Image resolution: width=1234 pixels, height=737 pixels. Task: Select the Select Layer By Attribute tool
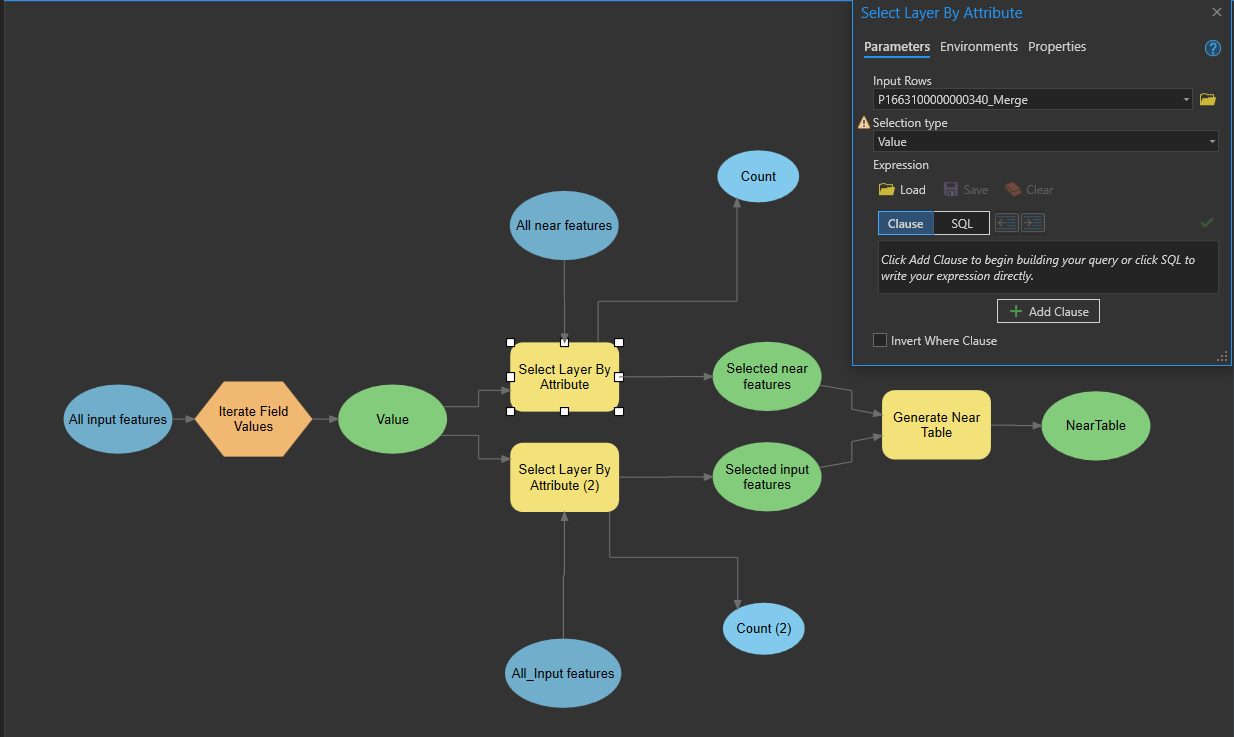click(564, 377)
